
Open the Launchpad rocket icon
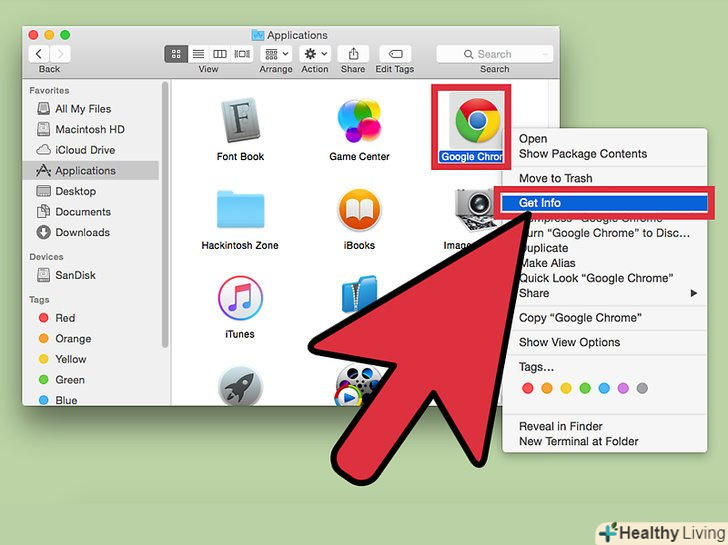coord(240,386)
